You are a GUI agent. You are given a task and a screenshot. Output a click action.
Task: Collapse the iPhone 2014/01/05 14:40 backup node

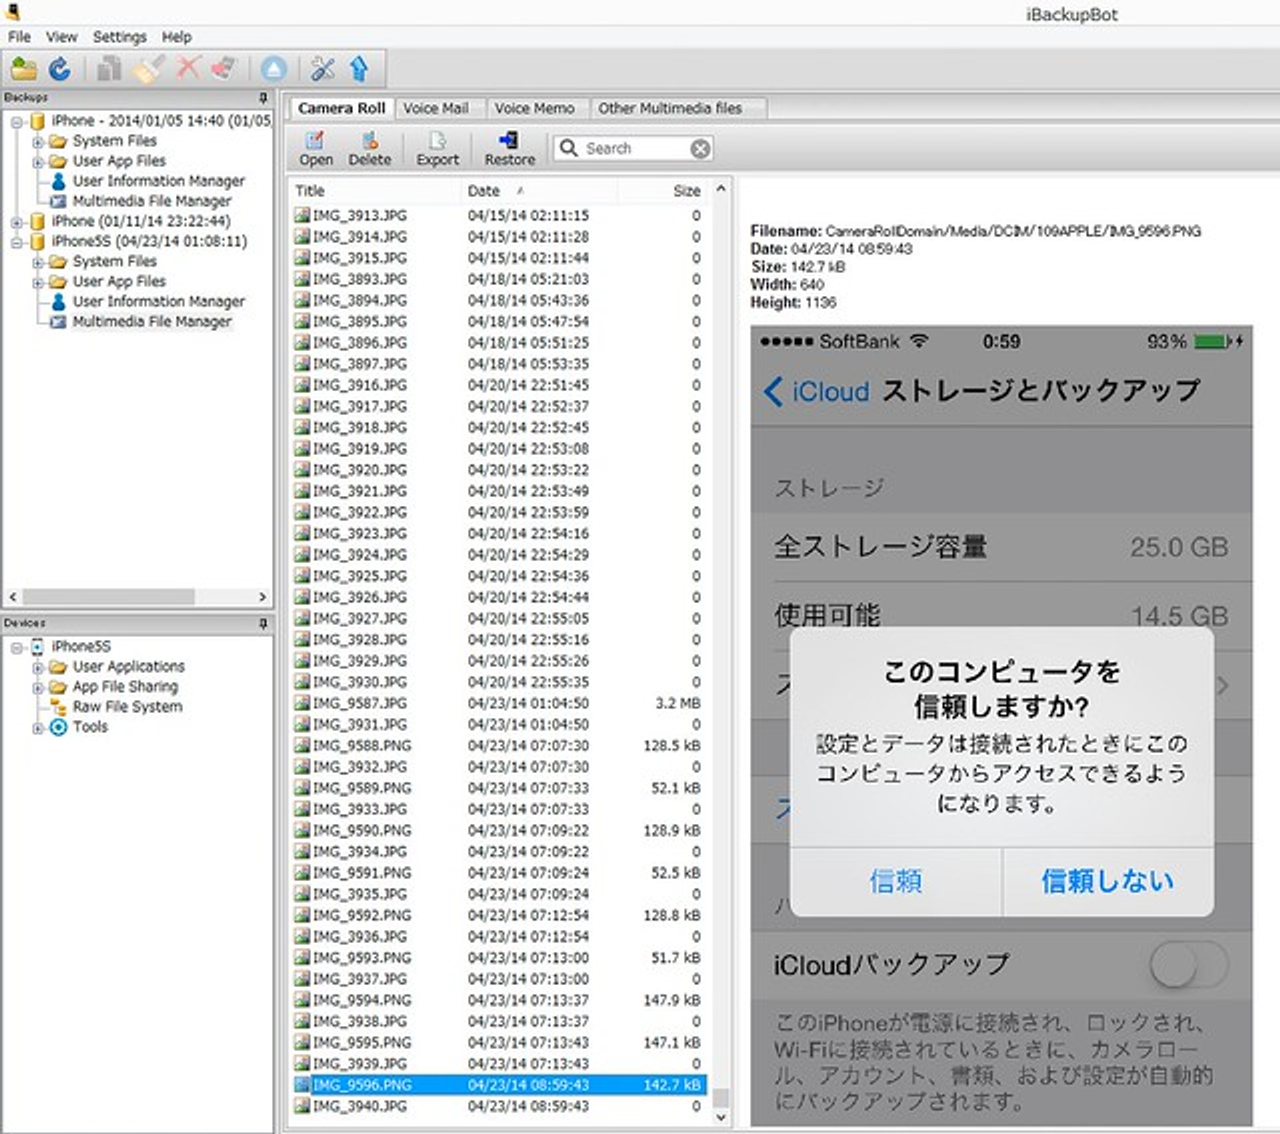coord(17,121)
